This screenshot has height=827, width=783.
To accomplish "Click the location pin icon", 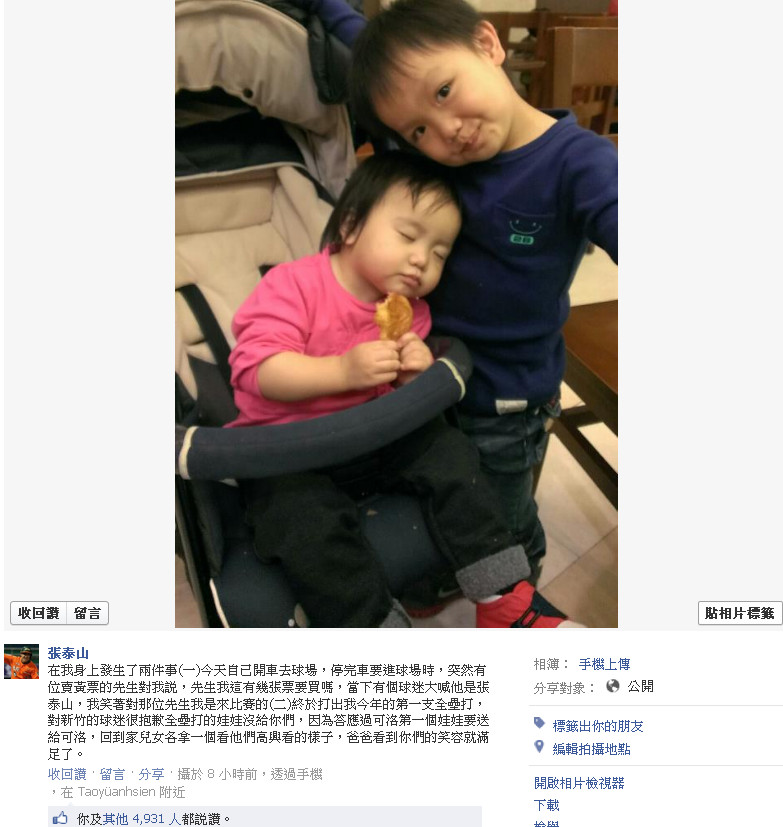I will coord(539,746).
